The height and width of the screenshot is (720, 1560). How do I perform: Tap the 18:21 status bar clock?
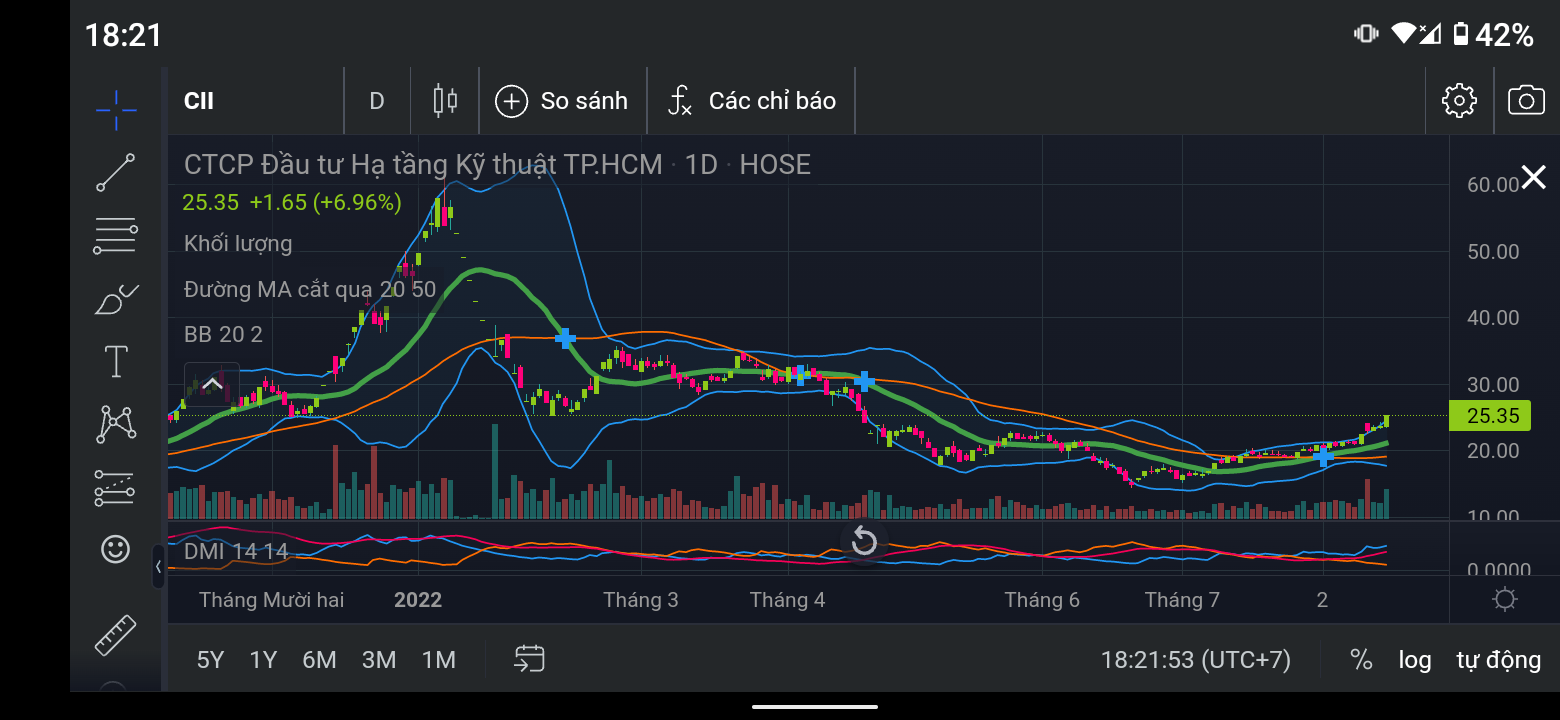(123, 35)
